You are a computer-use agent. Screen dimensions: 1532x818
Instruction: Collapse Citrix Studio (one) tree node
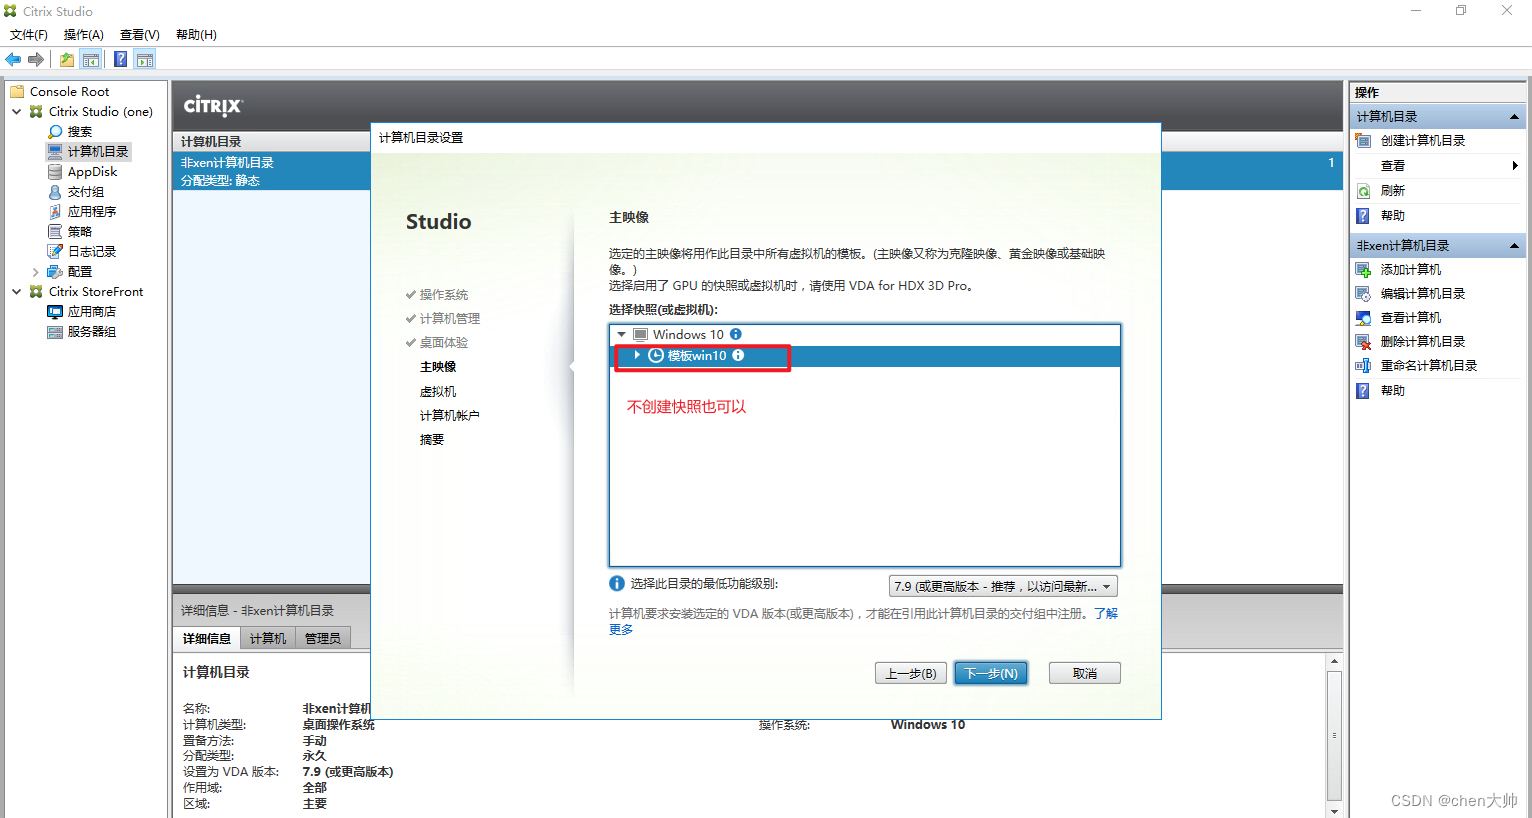pos(16,111)
